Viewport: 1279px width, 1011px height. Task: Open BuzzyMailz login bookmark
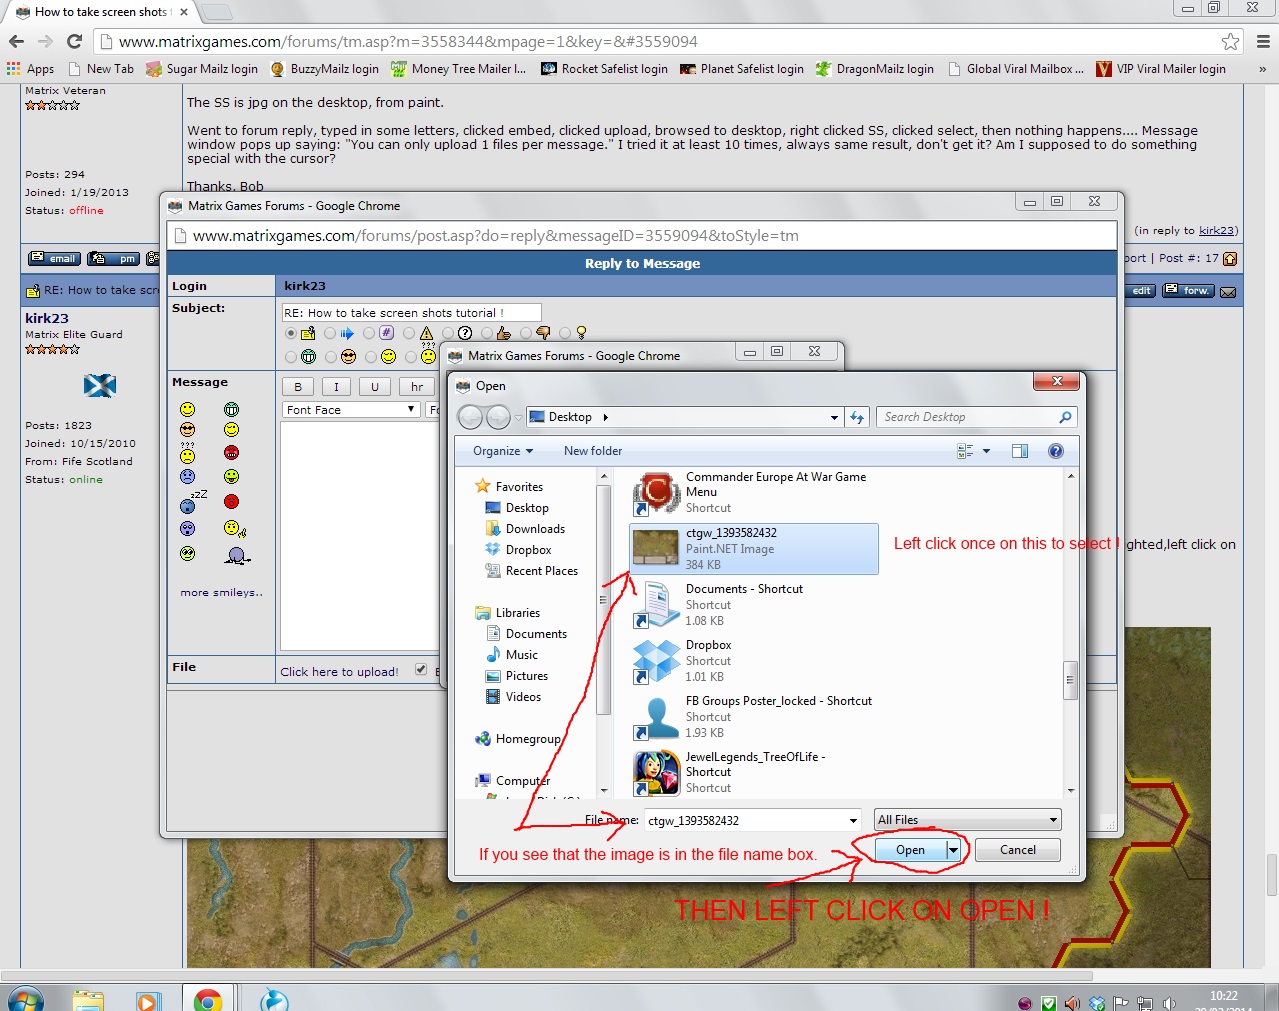click(325, 69)
